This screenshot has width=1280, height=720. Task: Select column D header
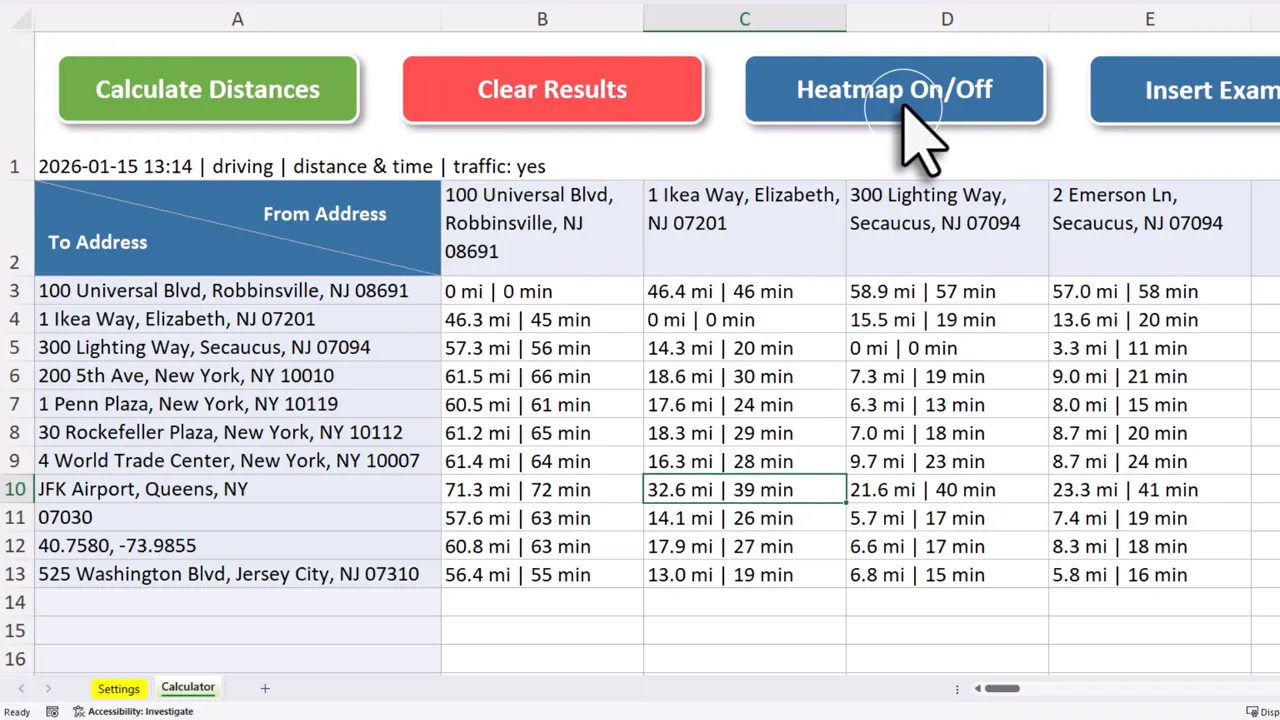point(947,19)
